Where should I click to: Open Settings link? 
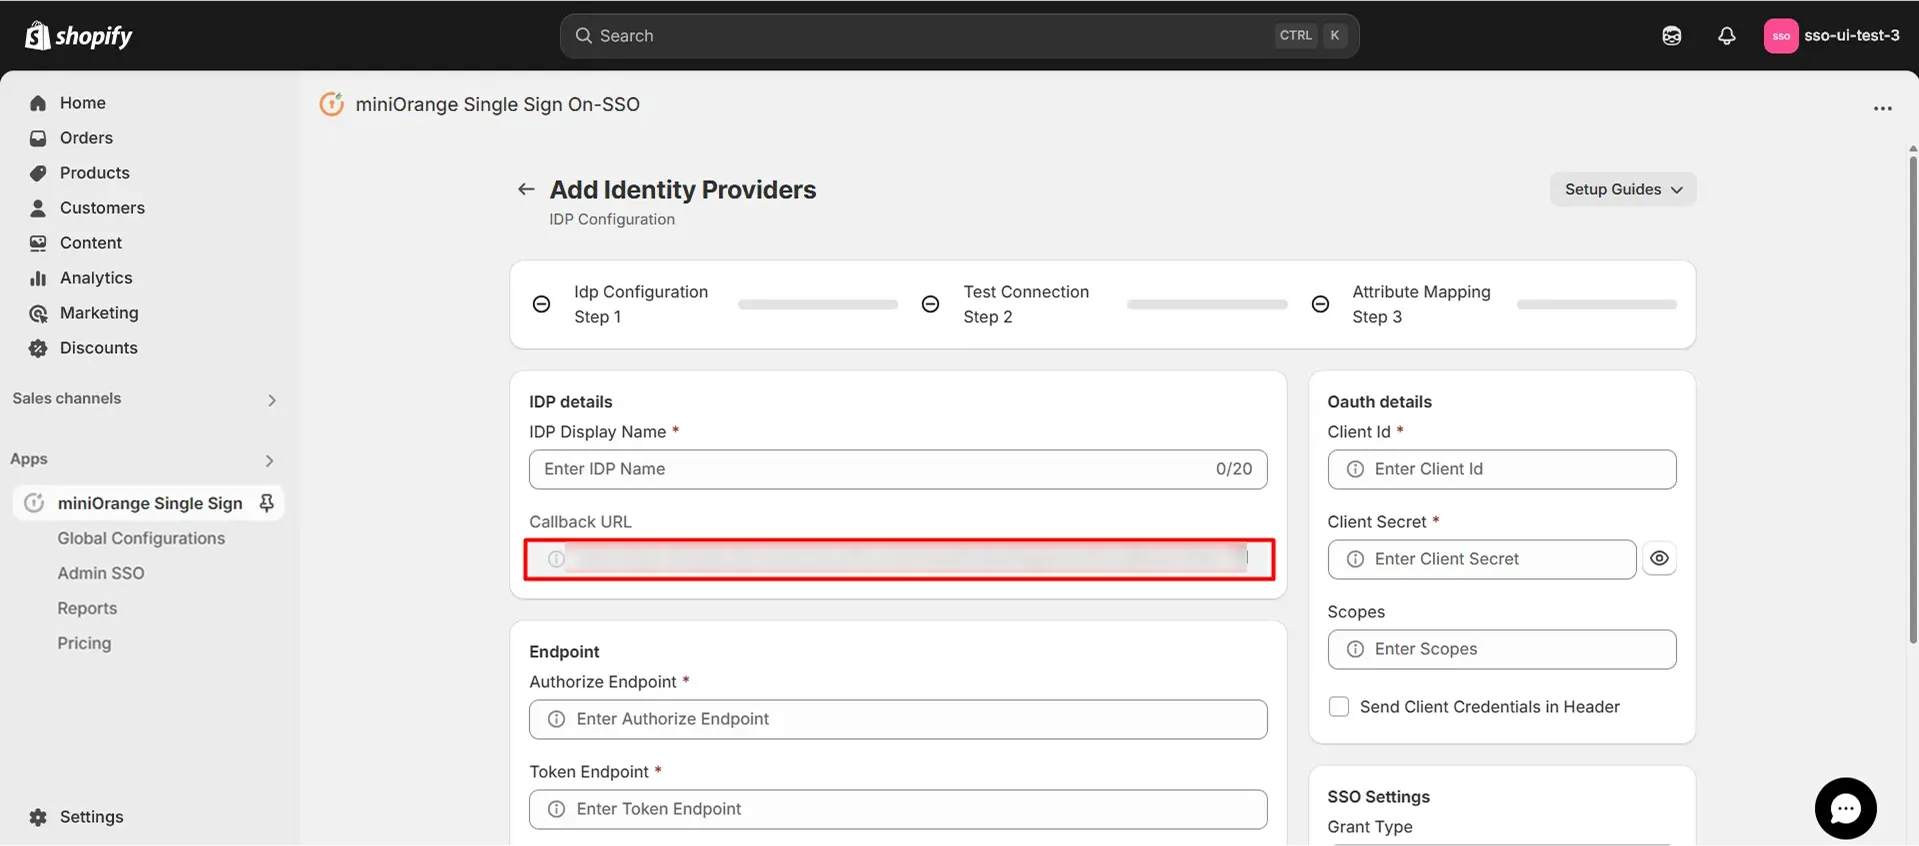[92, 817]
